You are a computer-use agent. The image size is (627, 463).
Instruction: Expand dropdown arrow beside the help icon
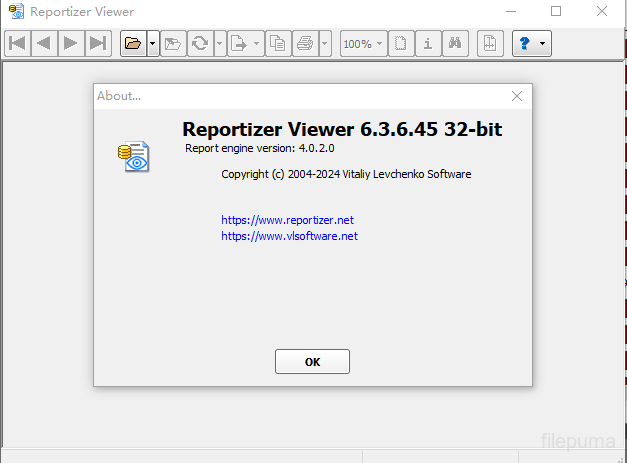543,43
